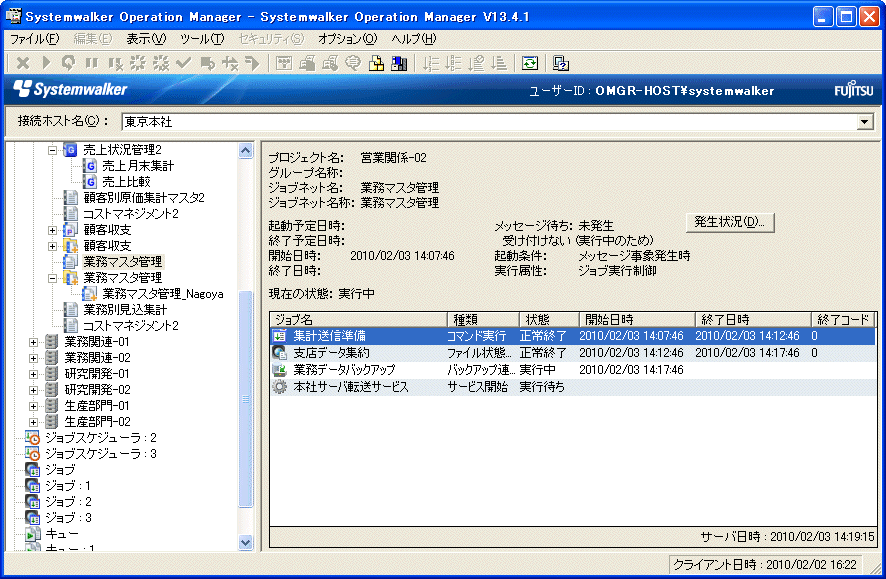
Task: Open the 表示(V) menu
Action: coord(146,38)
